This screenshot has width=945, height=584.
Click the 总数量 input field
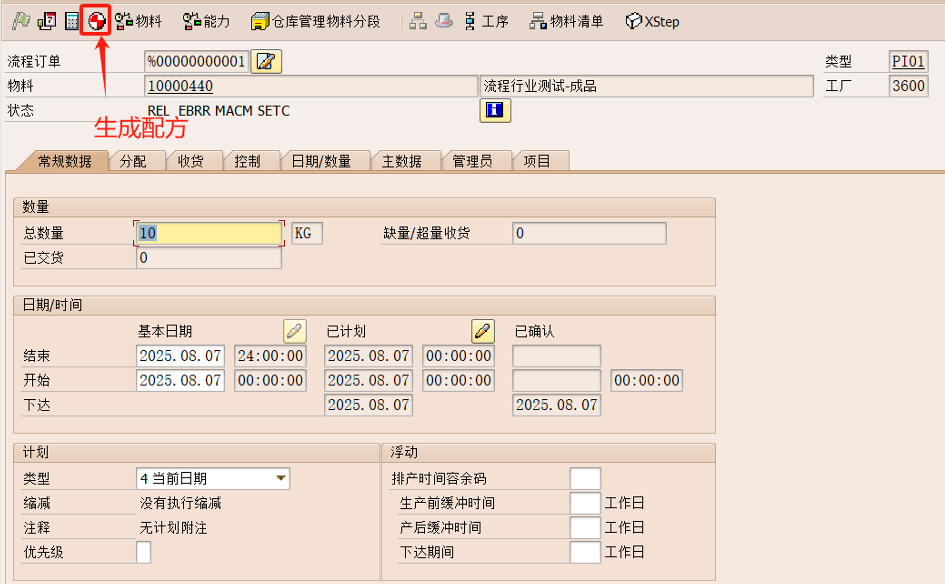click(x=209, y=233)
